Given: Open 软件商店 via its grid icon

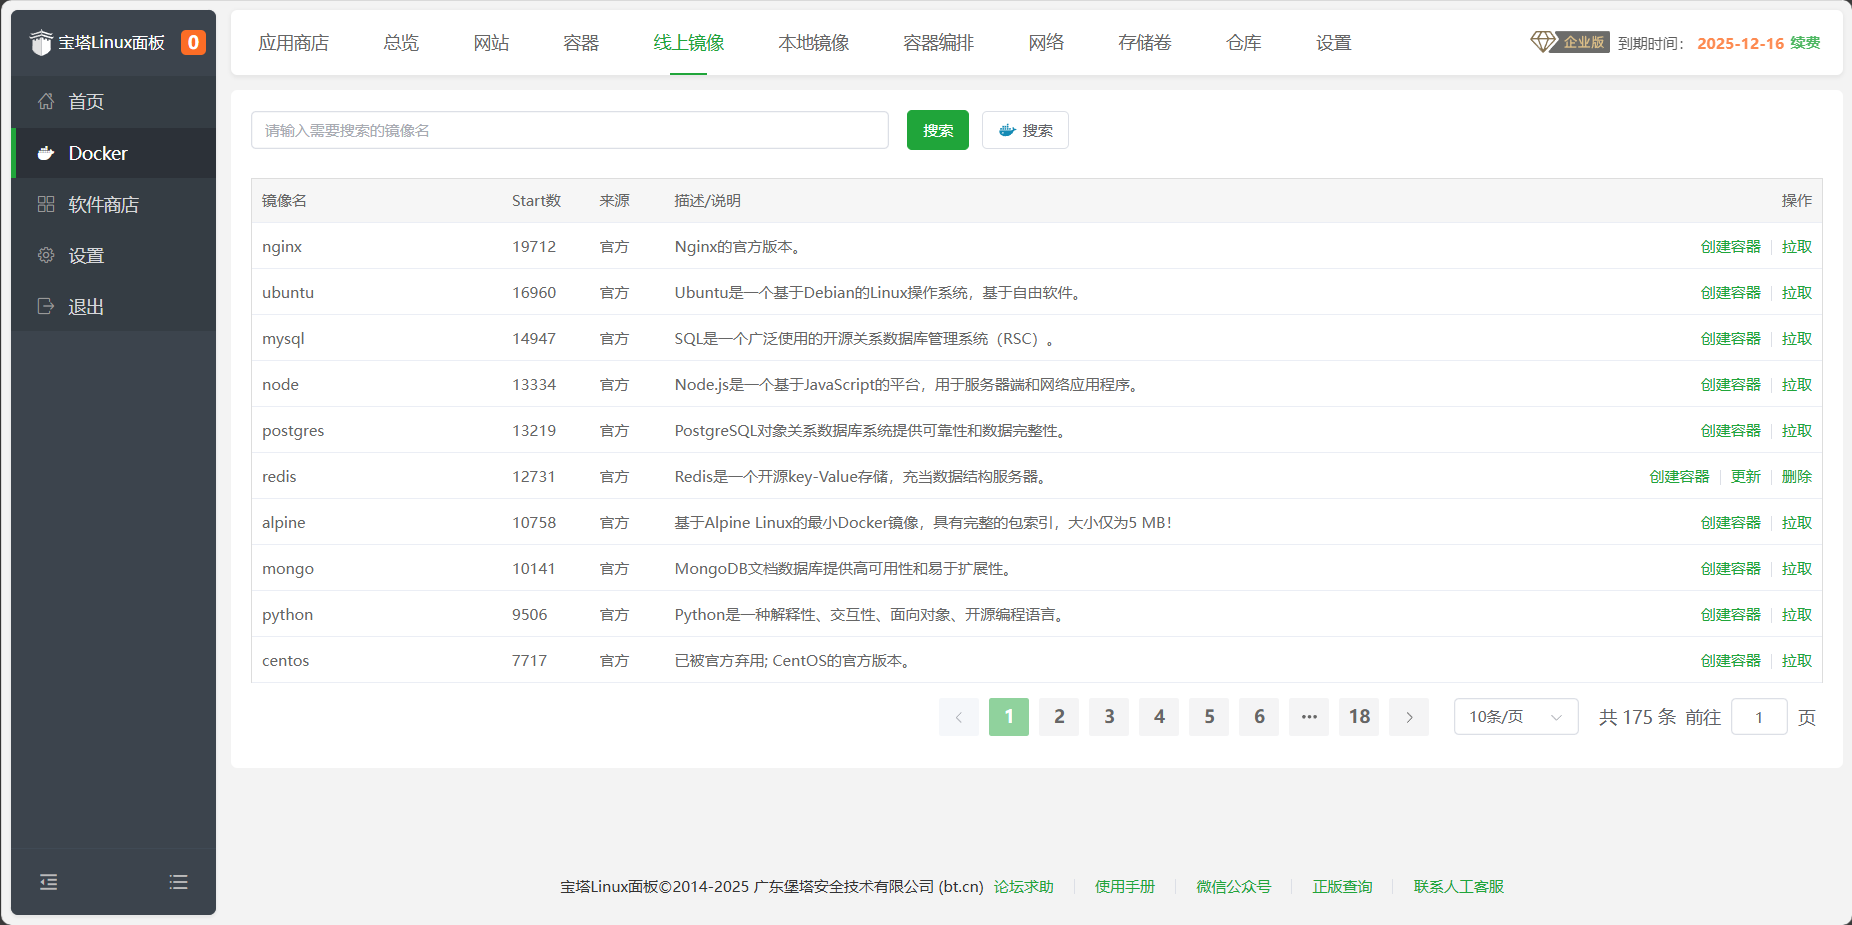Looking at the screenshot, I should [x=45, y=203].
